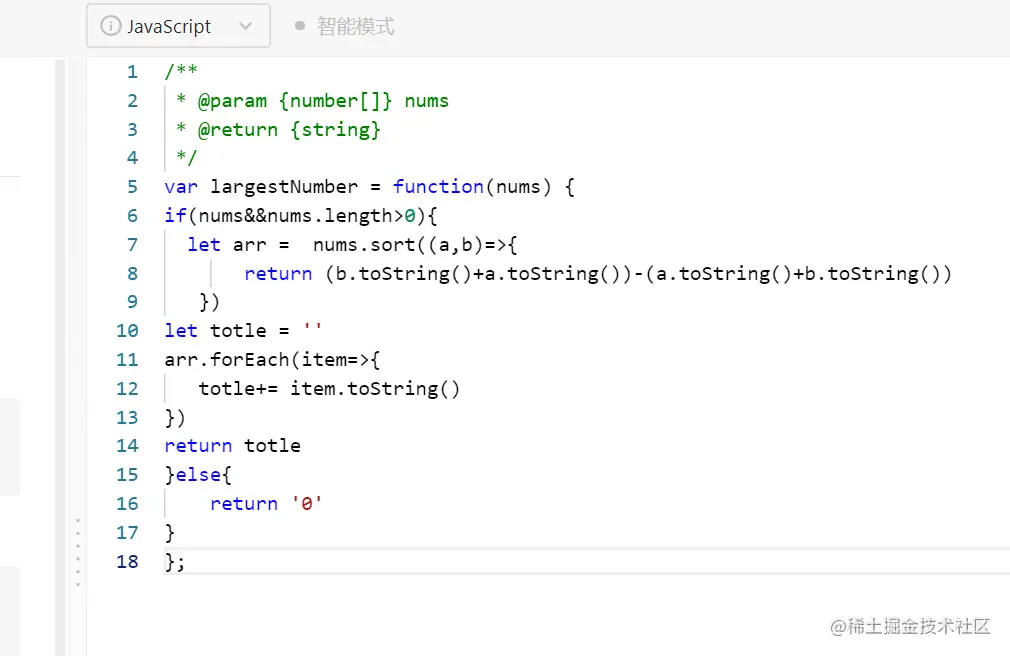Click line number 10 in gutter

pos(127,331)
